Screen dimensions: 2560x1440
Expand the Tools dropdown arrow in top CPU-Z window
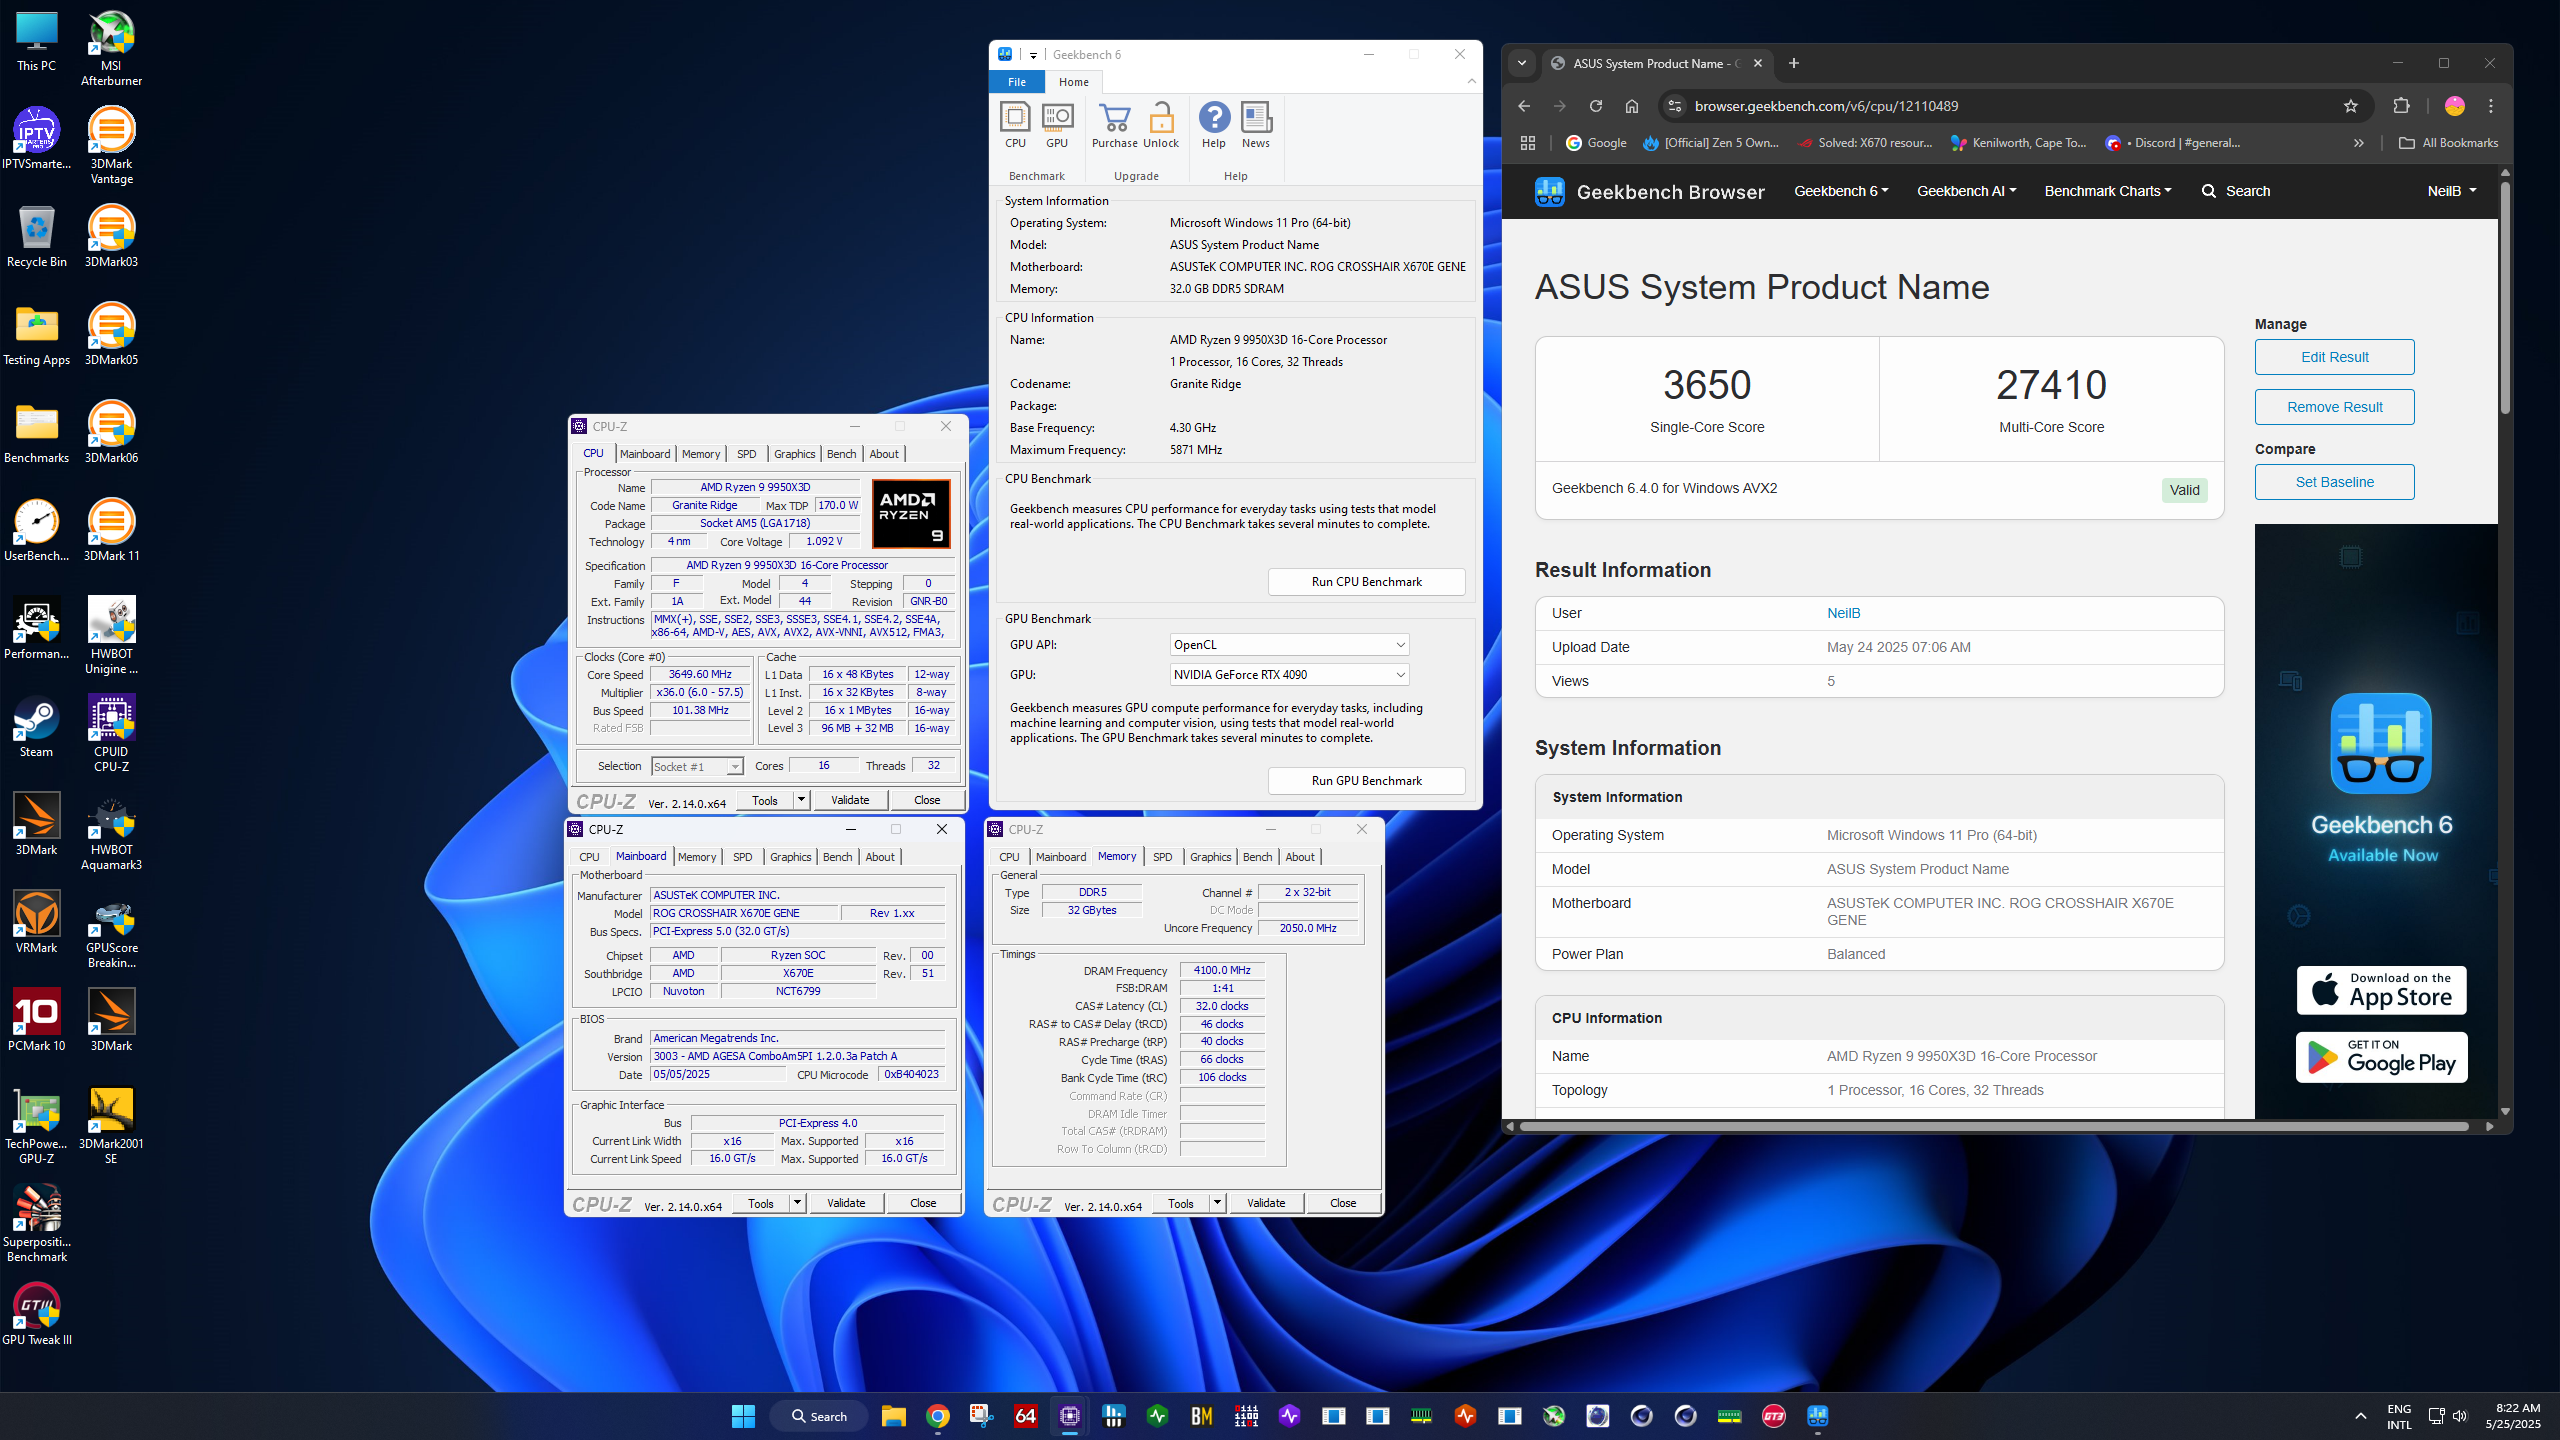click(x=801, y=800)
